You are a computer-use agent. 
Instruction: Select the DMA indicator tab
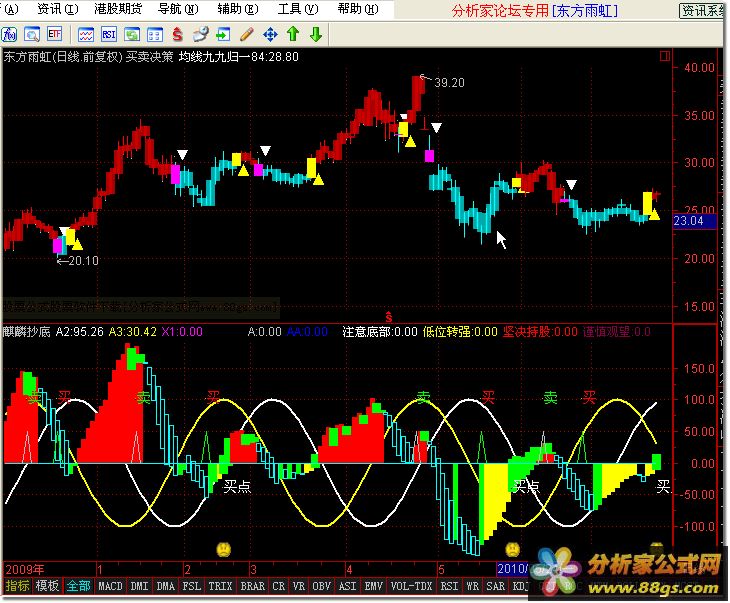[166, 586]
